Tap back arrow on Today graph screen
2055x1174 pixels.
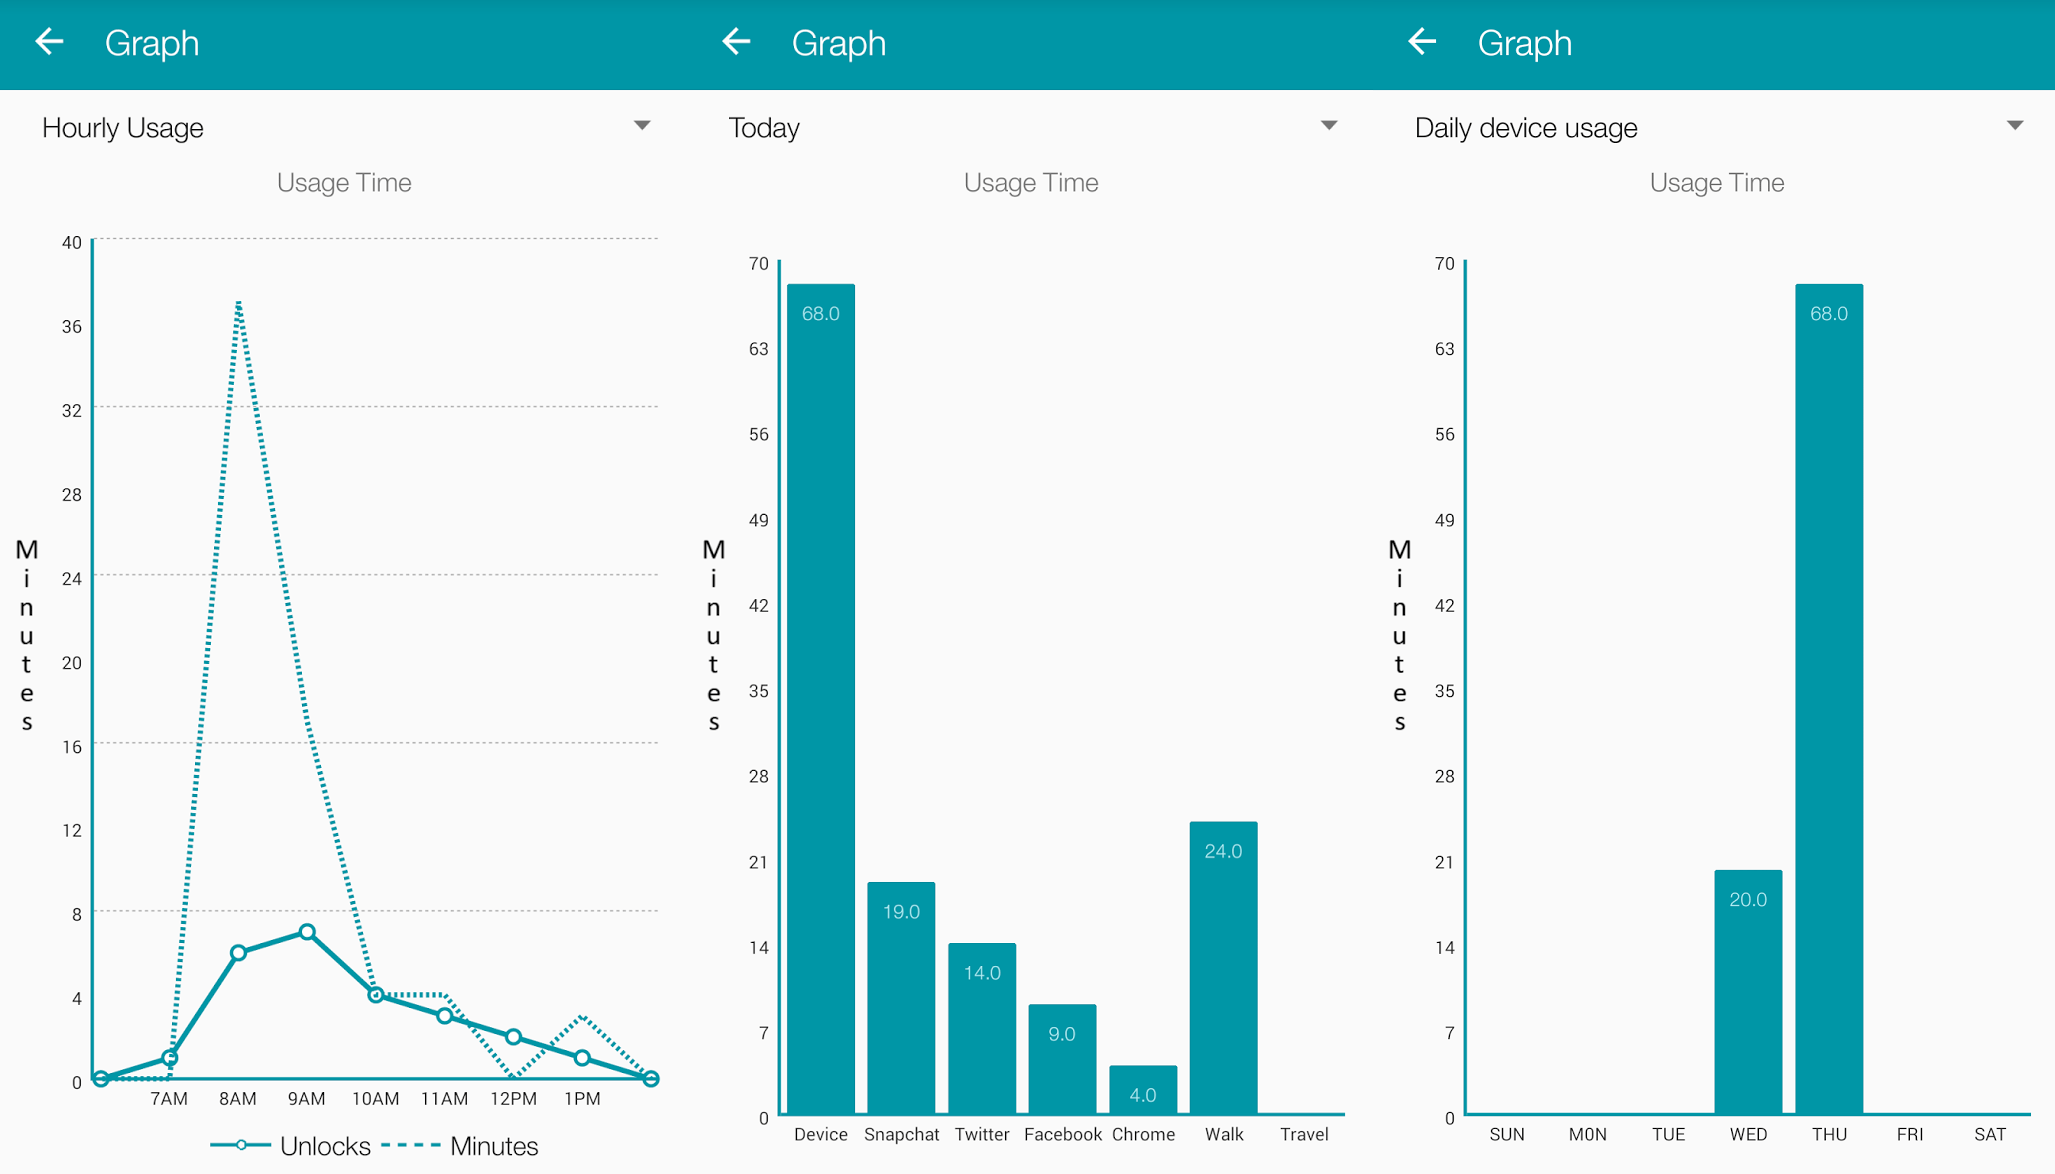[736, 42]
